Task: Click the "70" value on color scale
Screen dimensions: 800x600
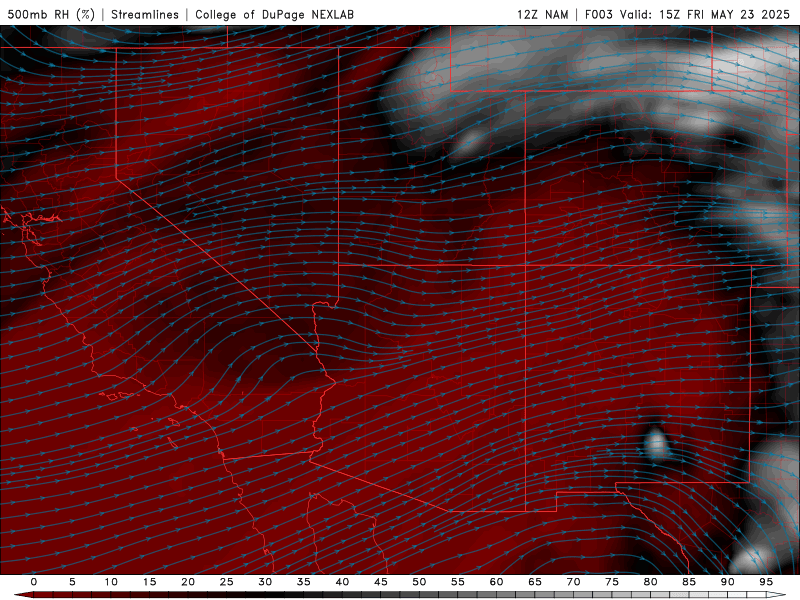Action: tap(573, 582)
